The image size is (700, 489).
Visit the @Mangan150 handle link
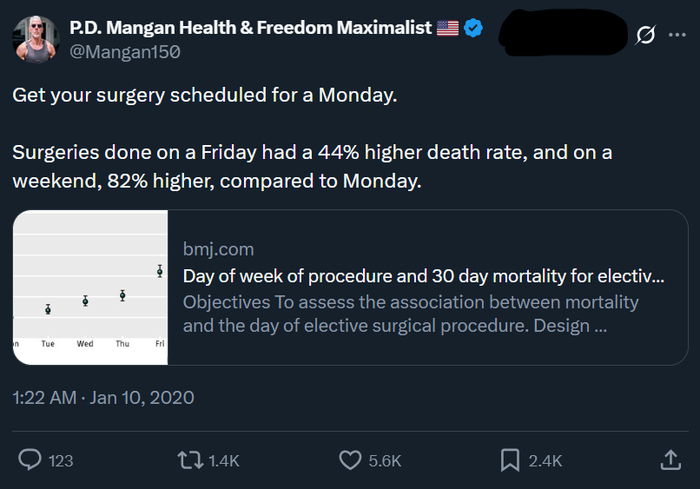click(124, 52)
